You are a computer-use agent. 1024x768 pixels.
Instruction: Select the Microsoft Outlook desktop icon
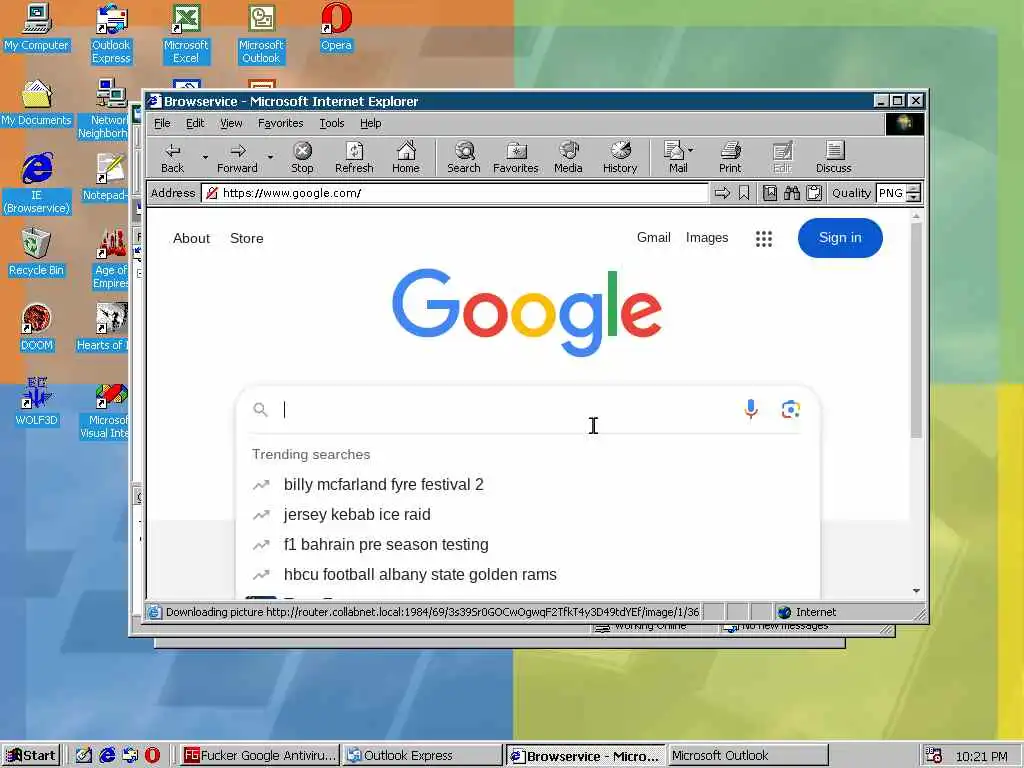click(261, 34)
